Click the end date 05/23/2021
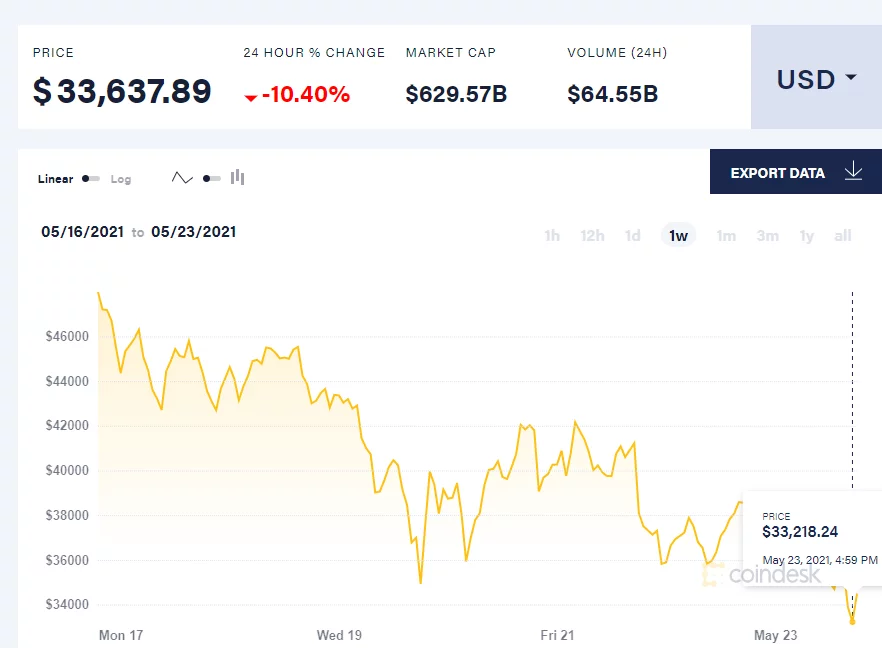The height and width of the screenshot is (648, 882). coord(194,232)
